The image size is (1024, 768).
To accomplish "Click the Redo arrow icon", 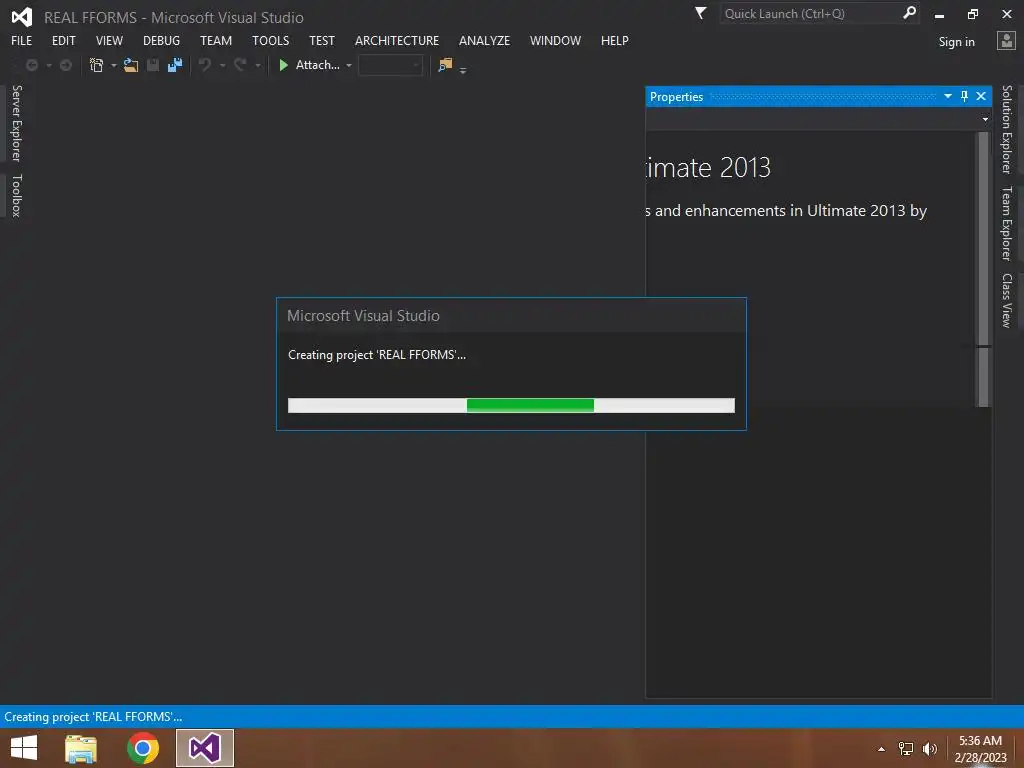I will (x=240, y=65).
